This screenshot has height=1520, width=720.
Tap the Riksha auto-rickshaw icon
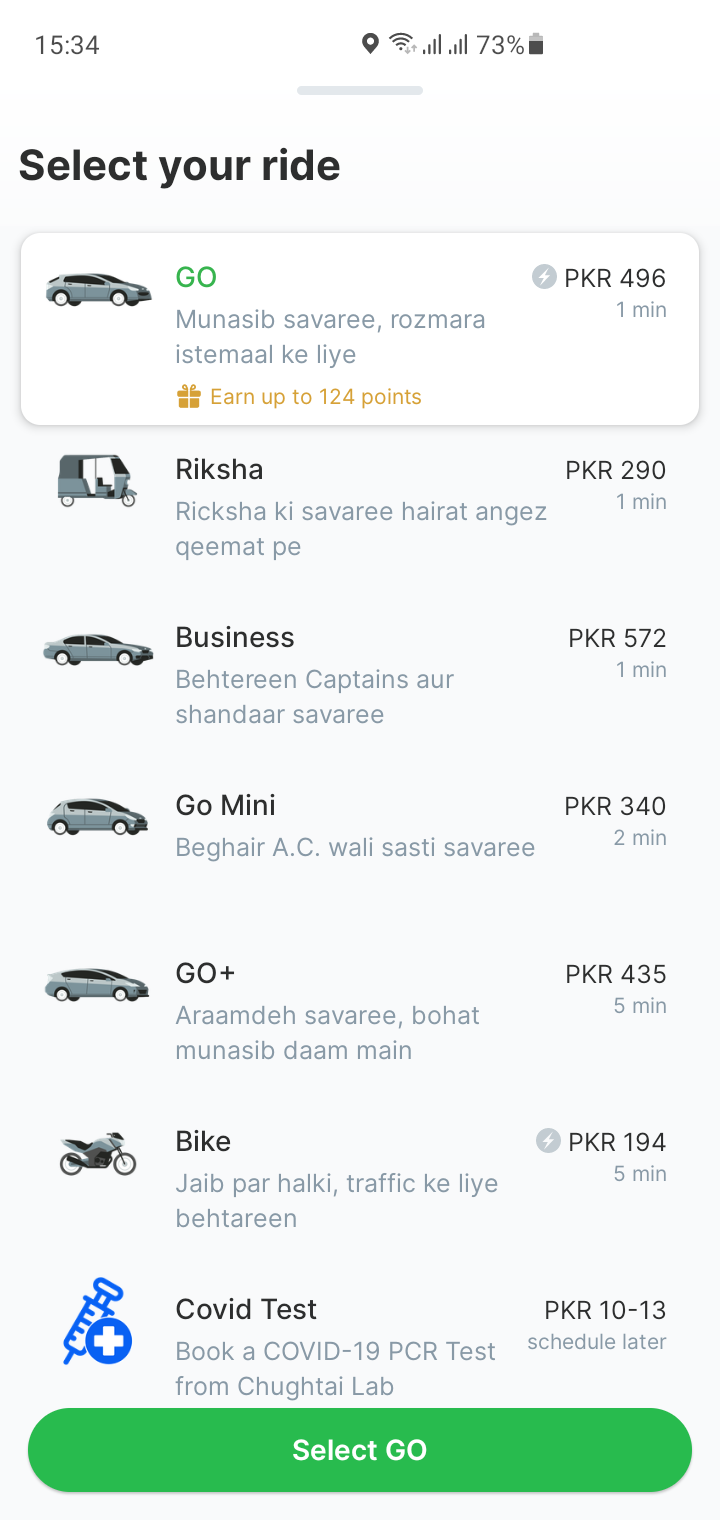point(96,480)
